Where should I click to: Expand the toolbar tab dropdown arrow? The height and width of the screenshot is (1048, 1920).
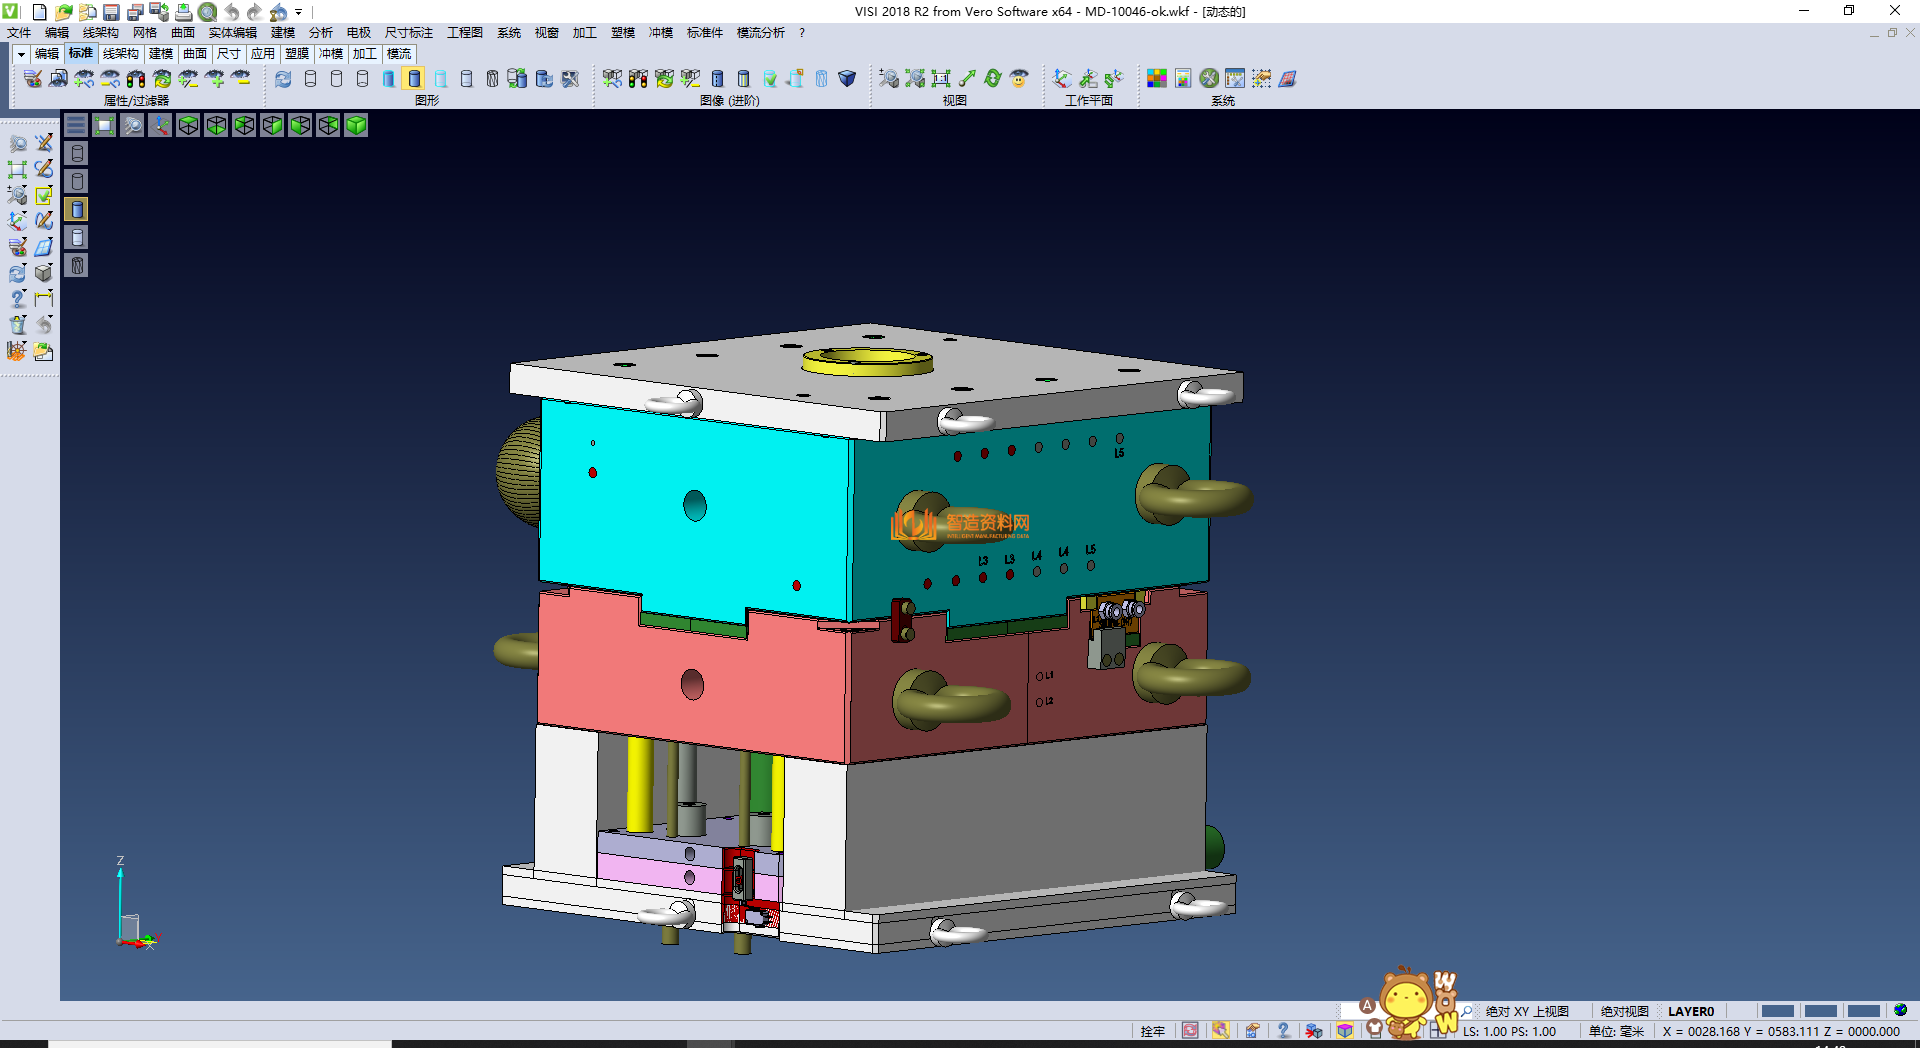[x=21, y=54]
